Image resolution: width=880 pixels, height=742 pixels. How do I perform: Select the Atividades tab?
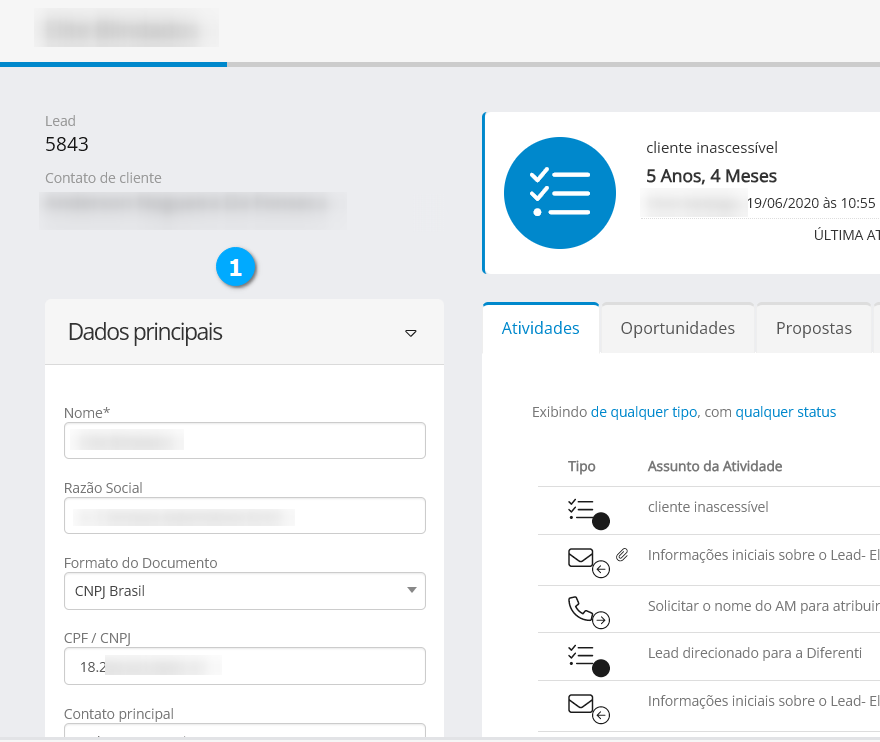[540, 328]
